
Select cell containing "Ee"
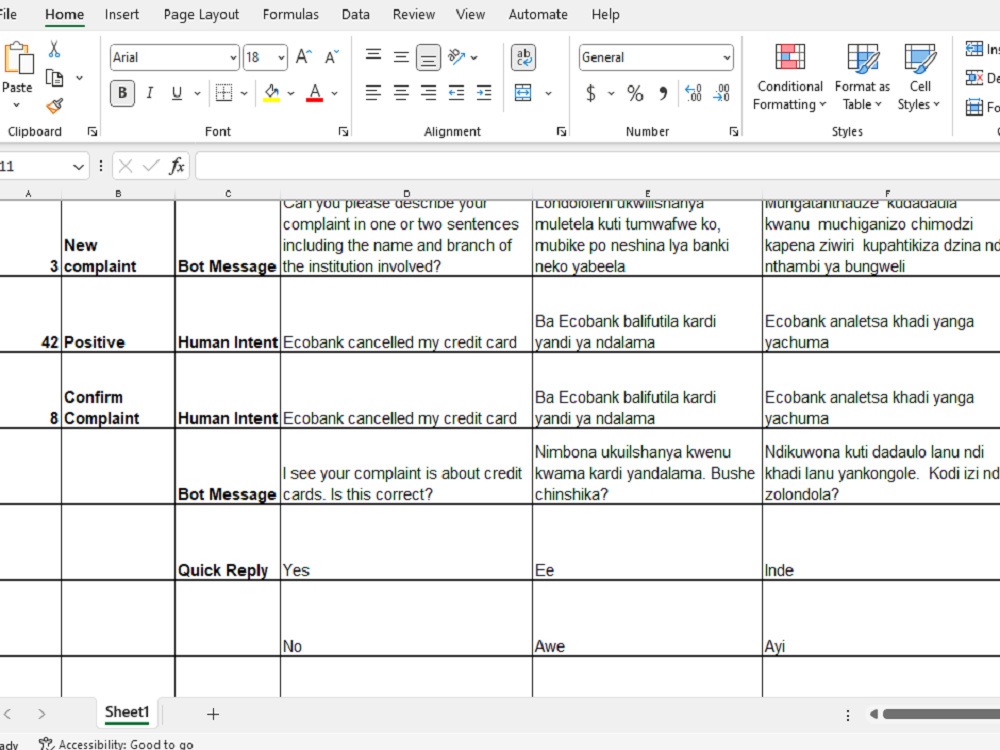[x=647, y=542]
